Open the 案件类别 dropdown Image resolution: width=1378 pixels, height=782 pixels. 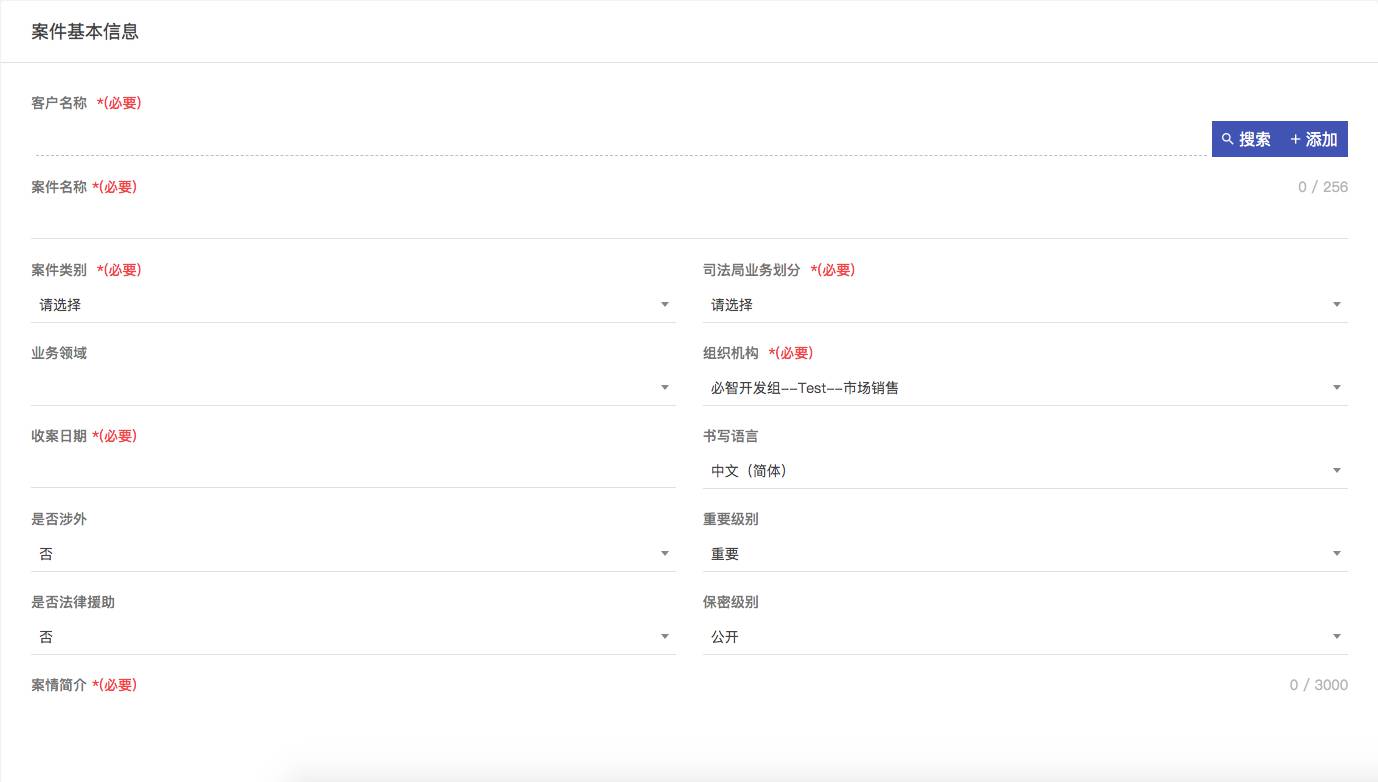pos(352,305)
